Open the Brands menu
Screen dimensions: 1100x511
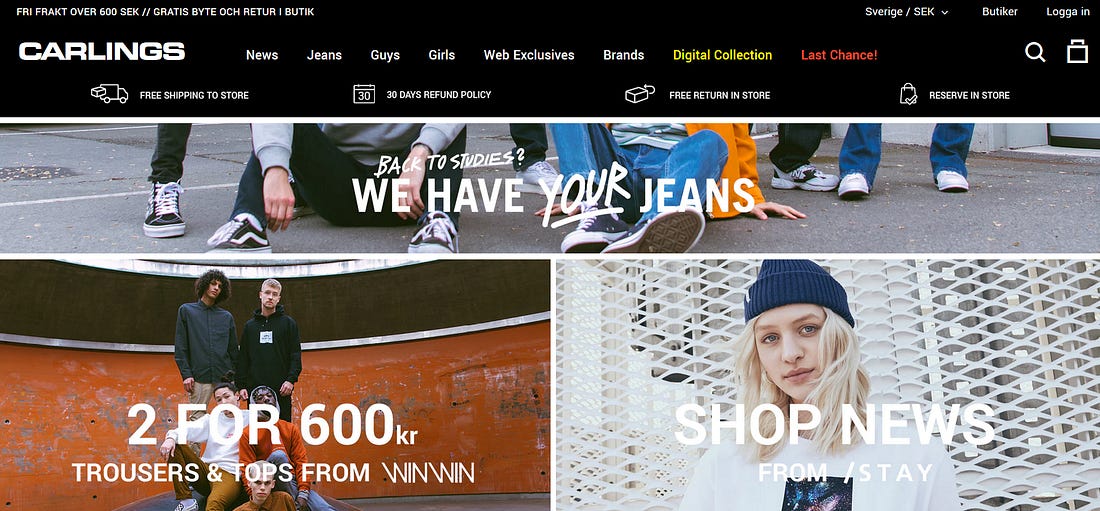[x=624, y=55]
